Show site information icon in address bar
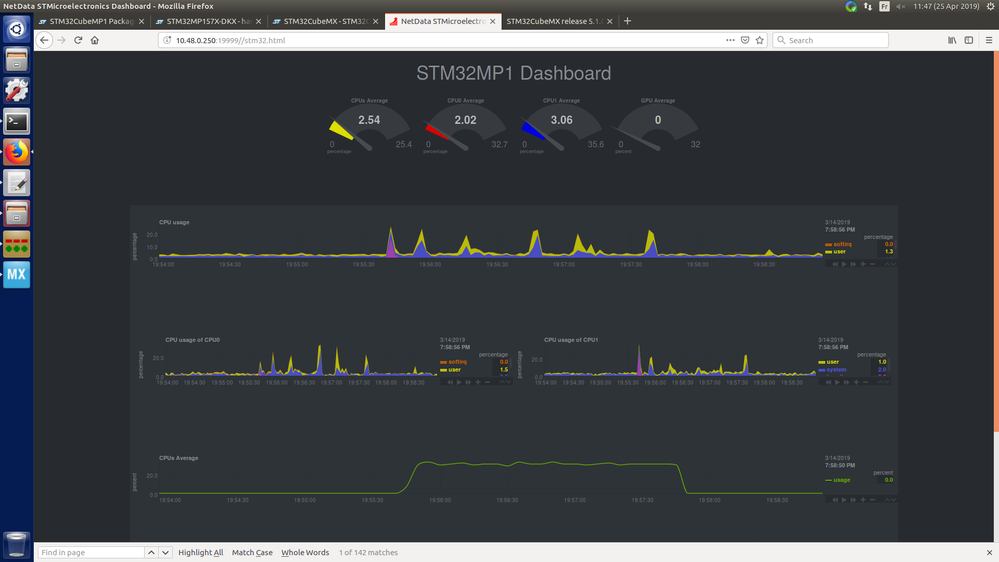Image resolution: width=999 pixels, height=562 pixels. point(167,40)
